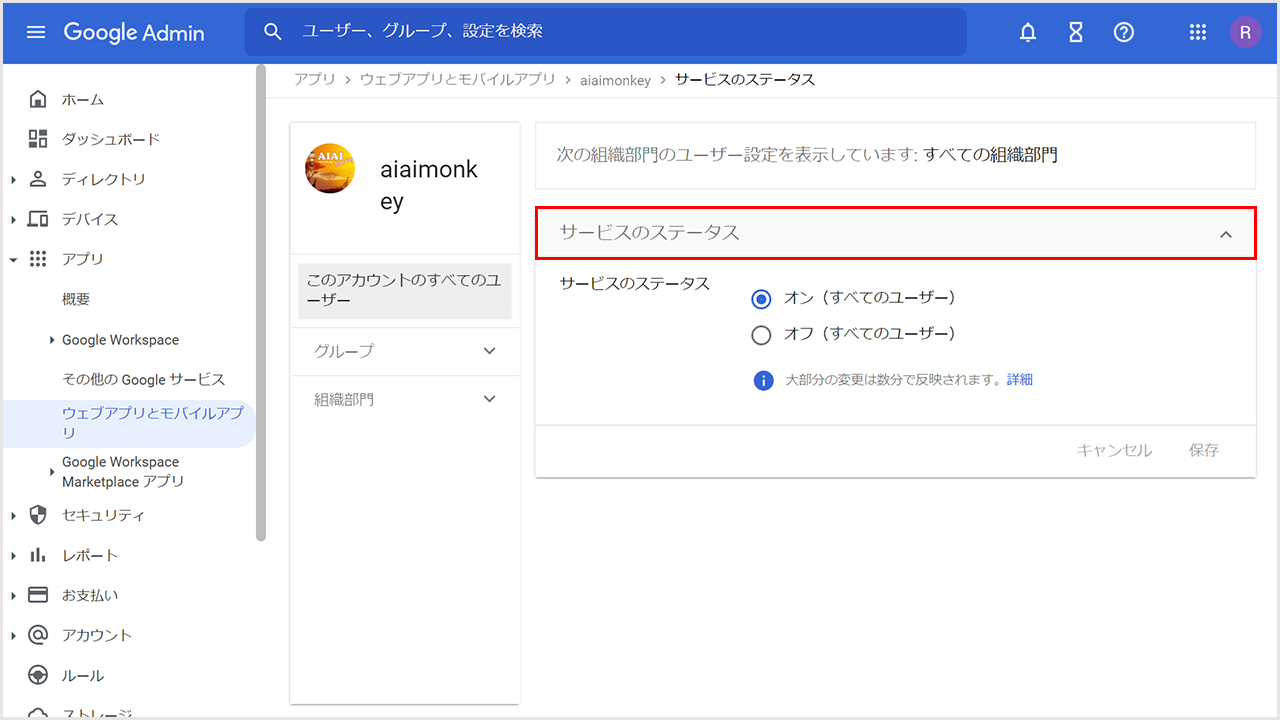Screen dimensions: 1280x720
Task: Open the help question mark icon
Action: [x=1124, y=32]
